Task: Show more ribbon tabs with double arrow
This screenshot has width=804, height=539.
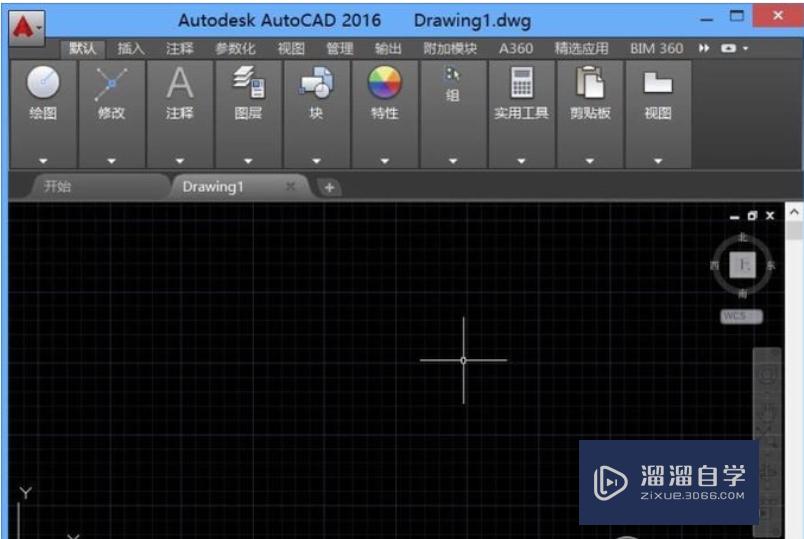Action: [x=704, y=48]
